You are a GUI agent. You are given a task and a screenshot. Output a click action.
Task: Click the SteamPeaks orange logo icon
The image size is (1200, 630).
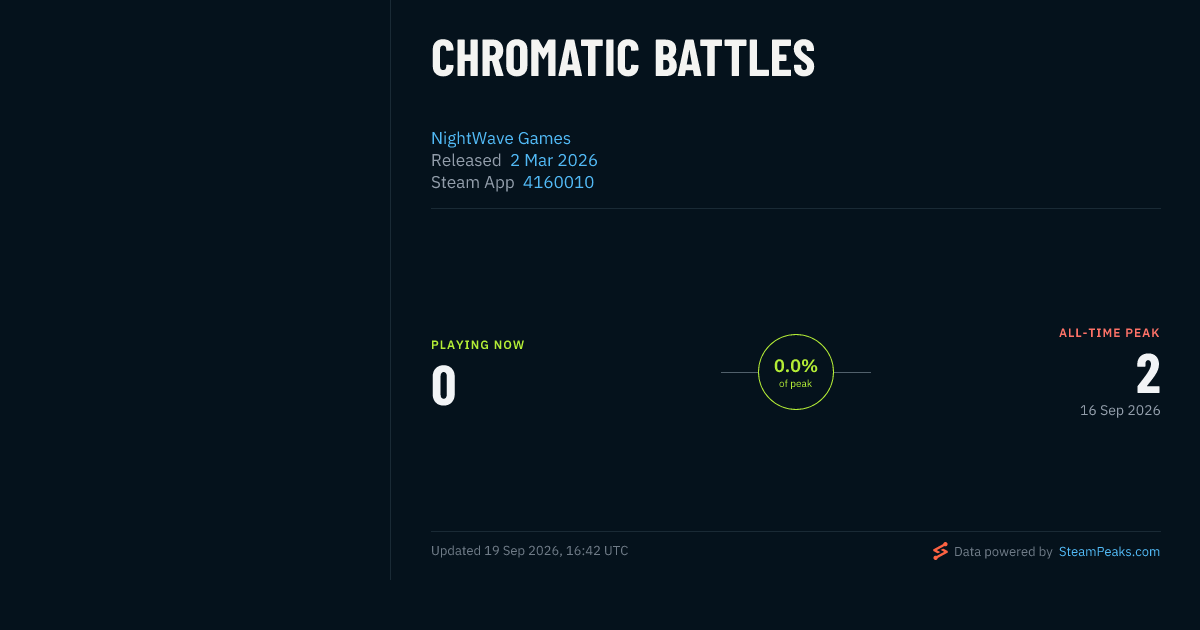(940, 551)
